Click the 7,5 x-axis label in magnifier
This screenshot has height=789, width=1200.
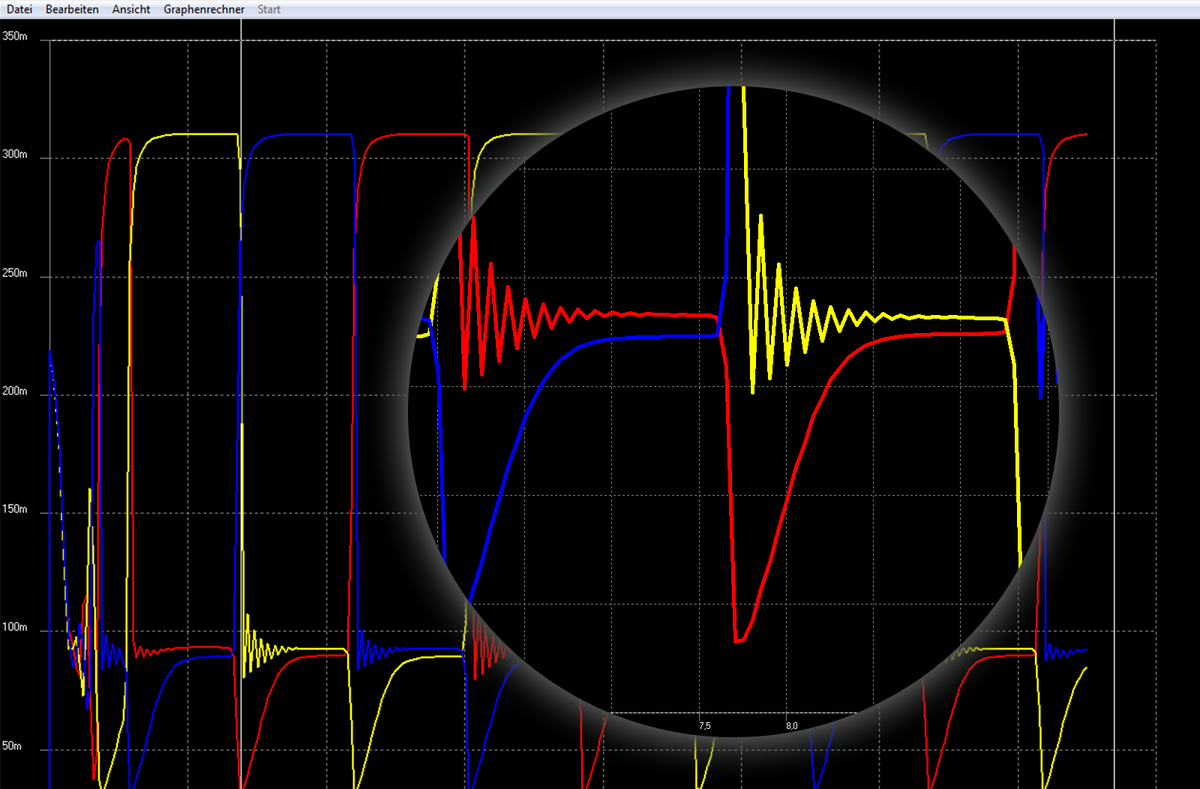[705, 725]
